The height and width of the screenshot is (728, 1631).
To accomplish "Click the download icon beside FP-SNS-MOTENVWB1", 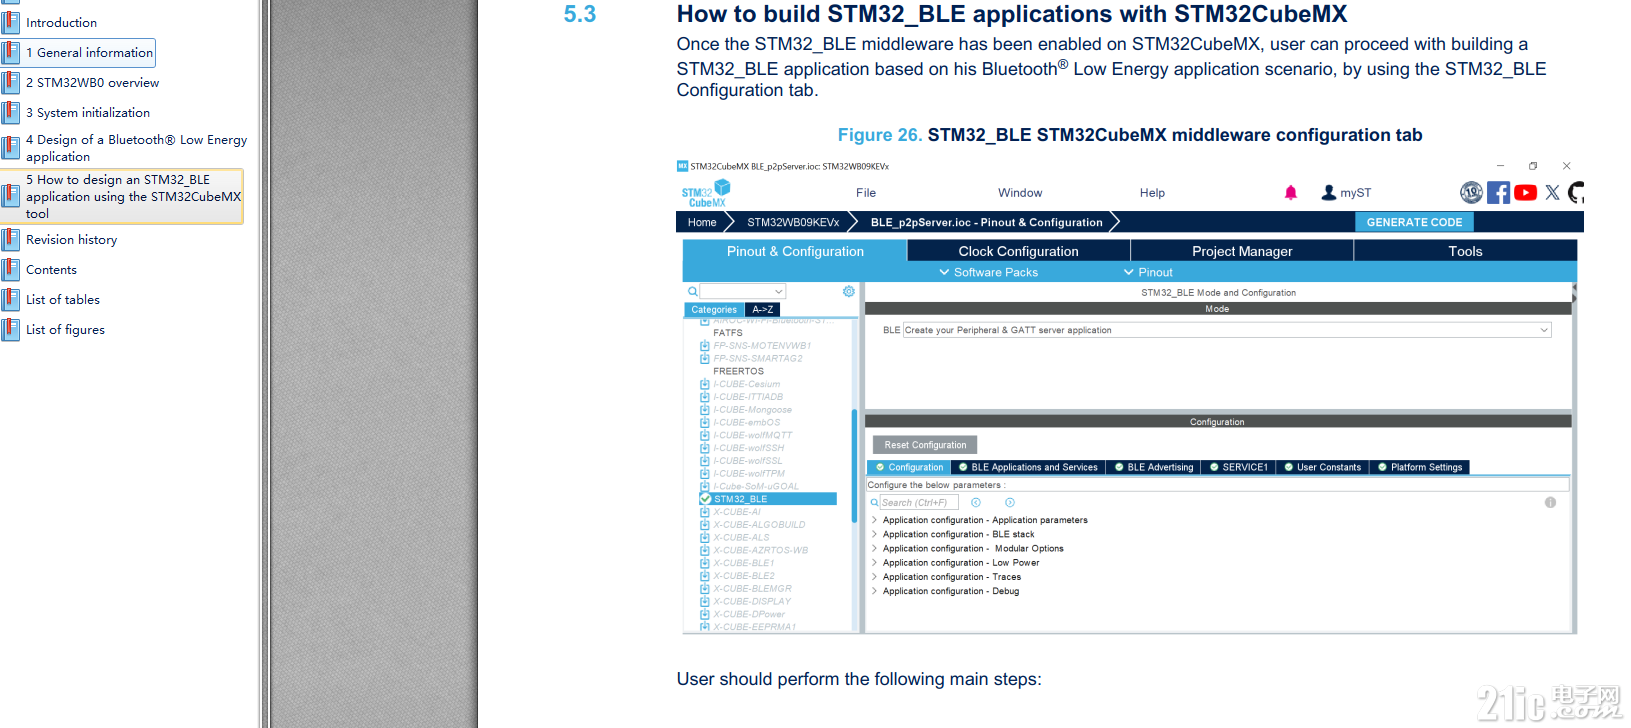I will click(705, 346).
